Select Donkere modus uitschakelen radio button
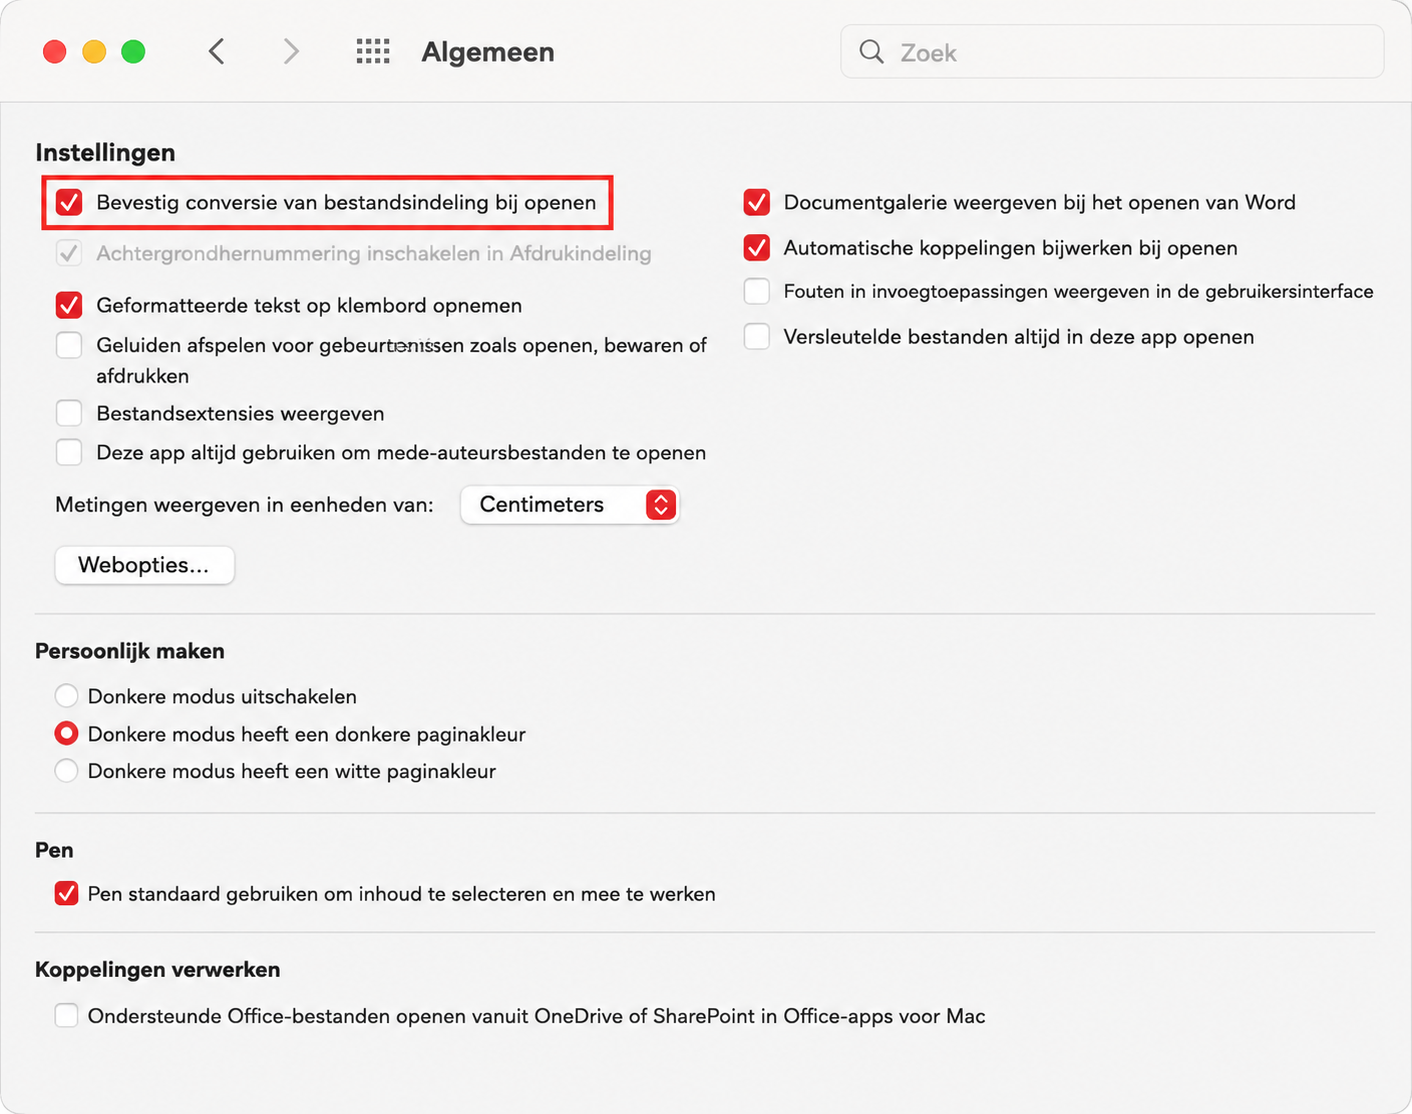This screenshot has height=1114, width=1412. point(66,695)
